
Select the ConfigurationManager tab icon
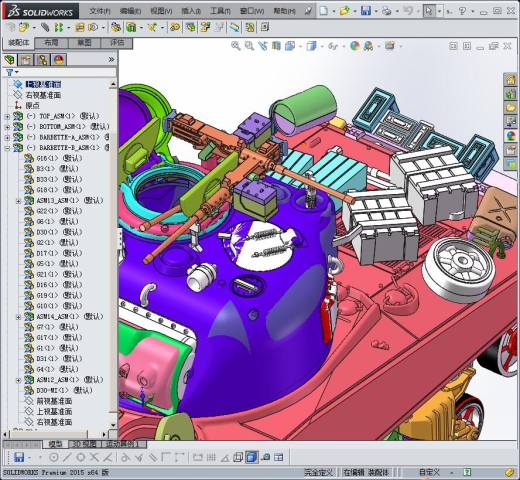coord(42,60)
